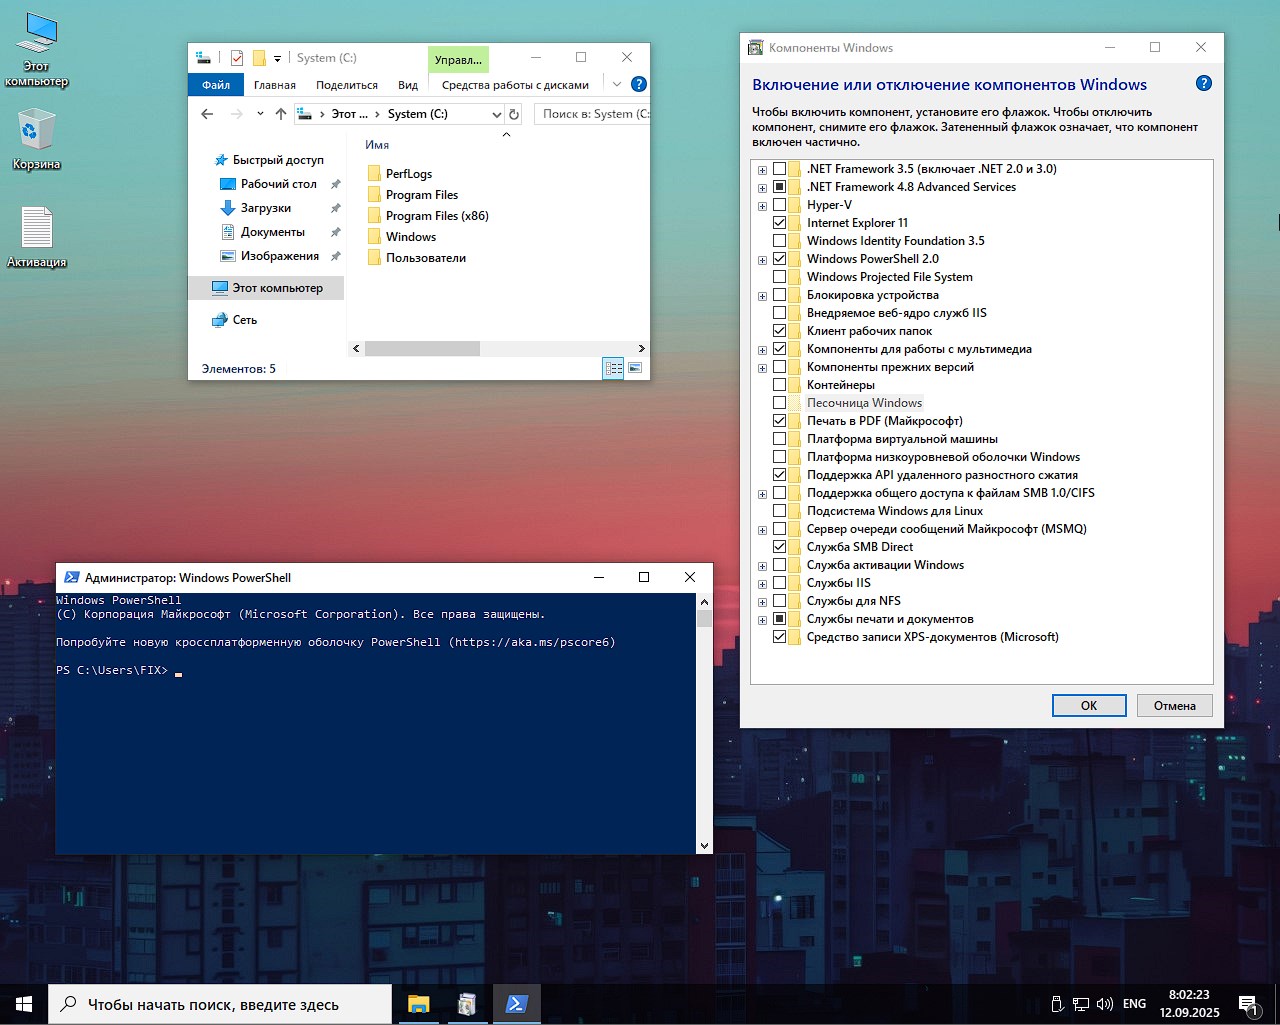This screenshot has width=1280, height=1025.
Task: Select Сеть in the navigation pane
Action: click(x=244, y=320)
